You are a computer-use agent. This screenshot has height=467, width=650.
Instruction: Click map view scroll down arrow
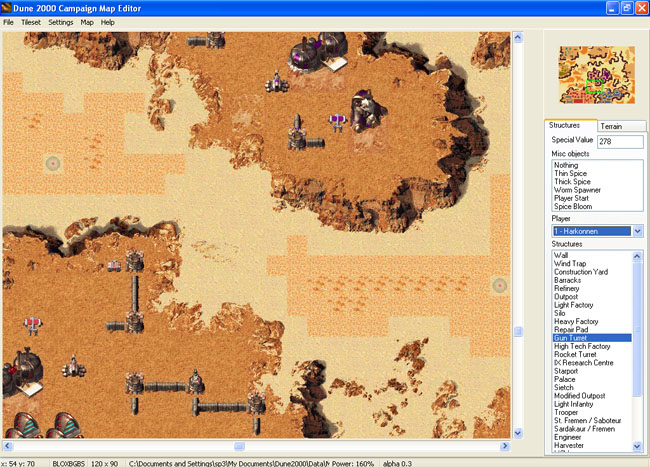[518, 433]
